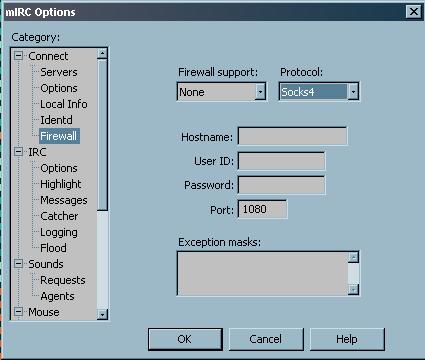Open the Highlight category
The image size is (425, 360).
point(61,184)
